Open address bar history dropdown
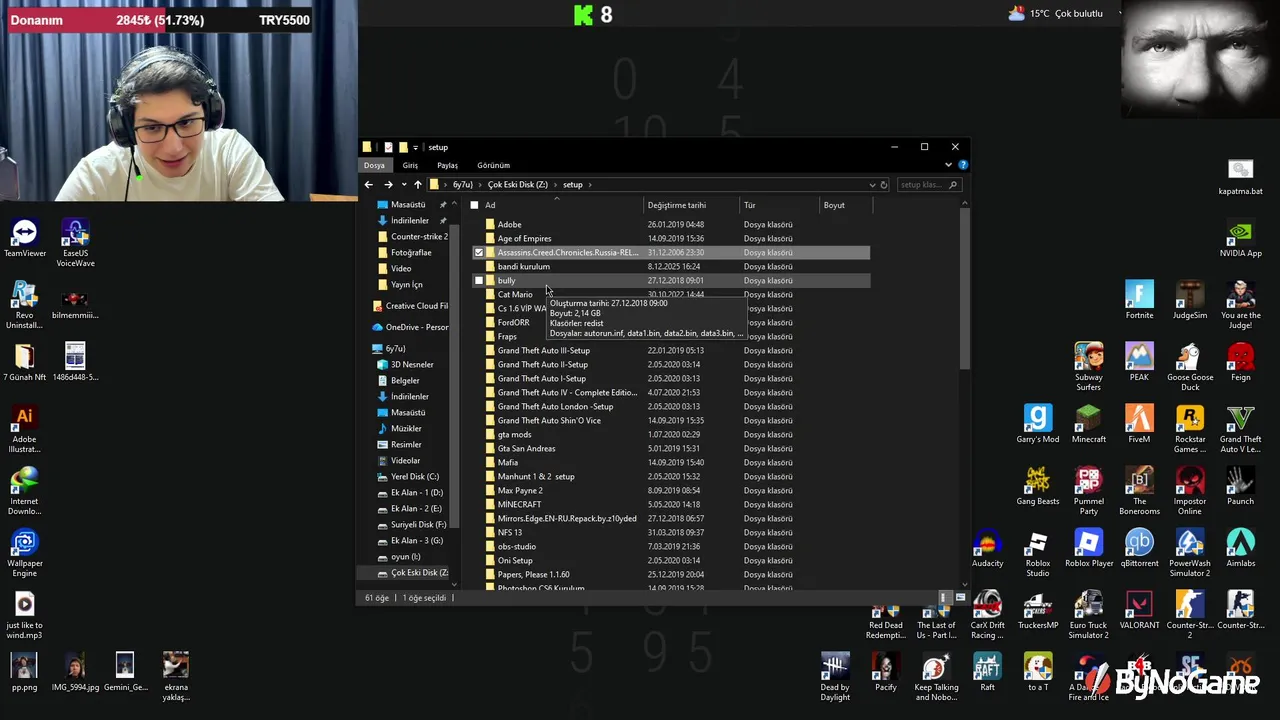This screenshot has height=720, width=1280. [x=872, y=185]
